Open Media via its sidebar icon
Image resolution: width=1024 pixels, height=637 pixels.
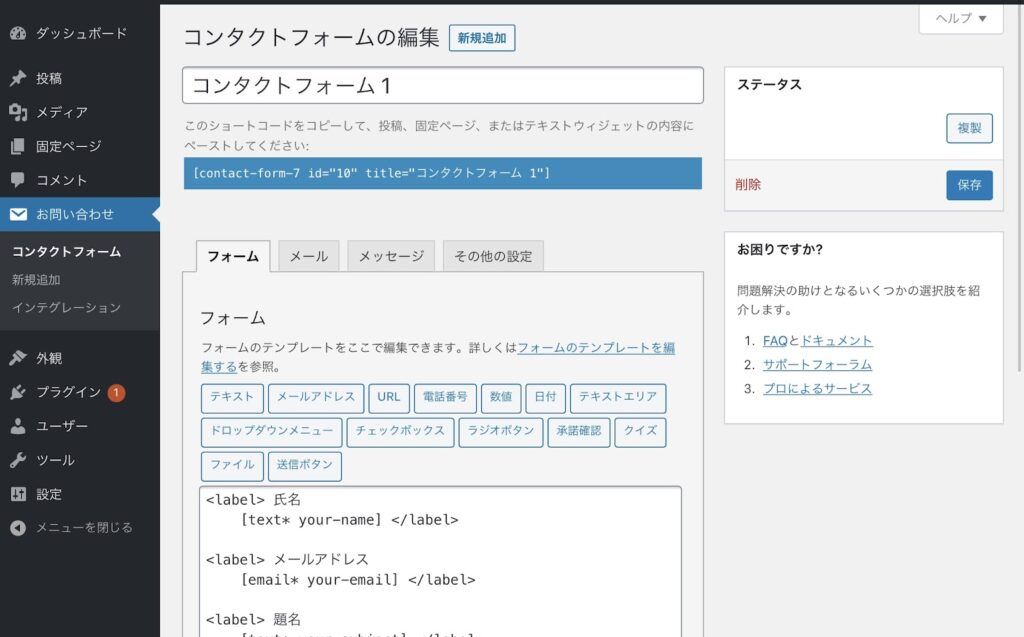coord(18,113)
